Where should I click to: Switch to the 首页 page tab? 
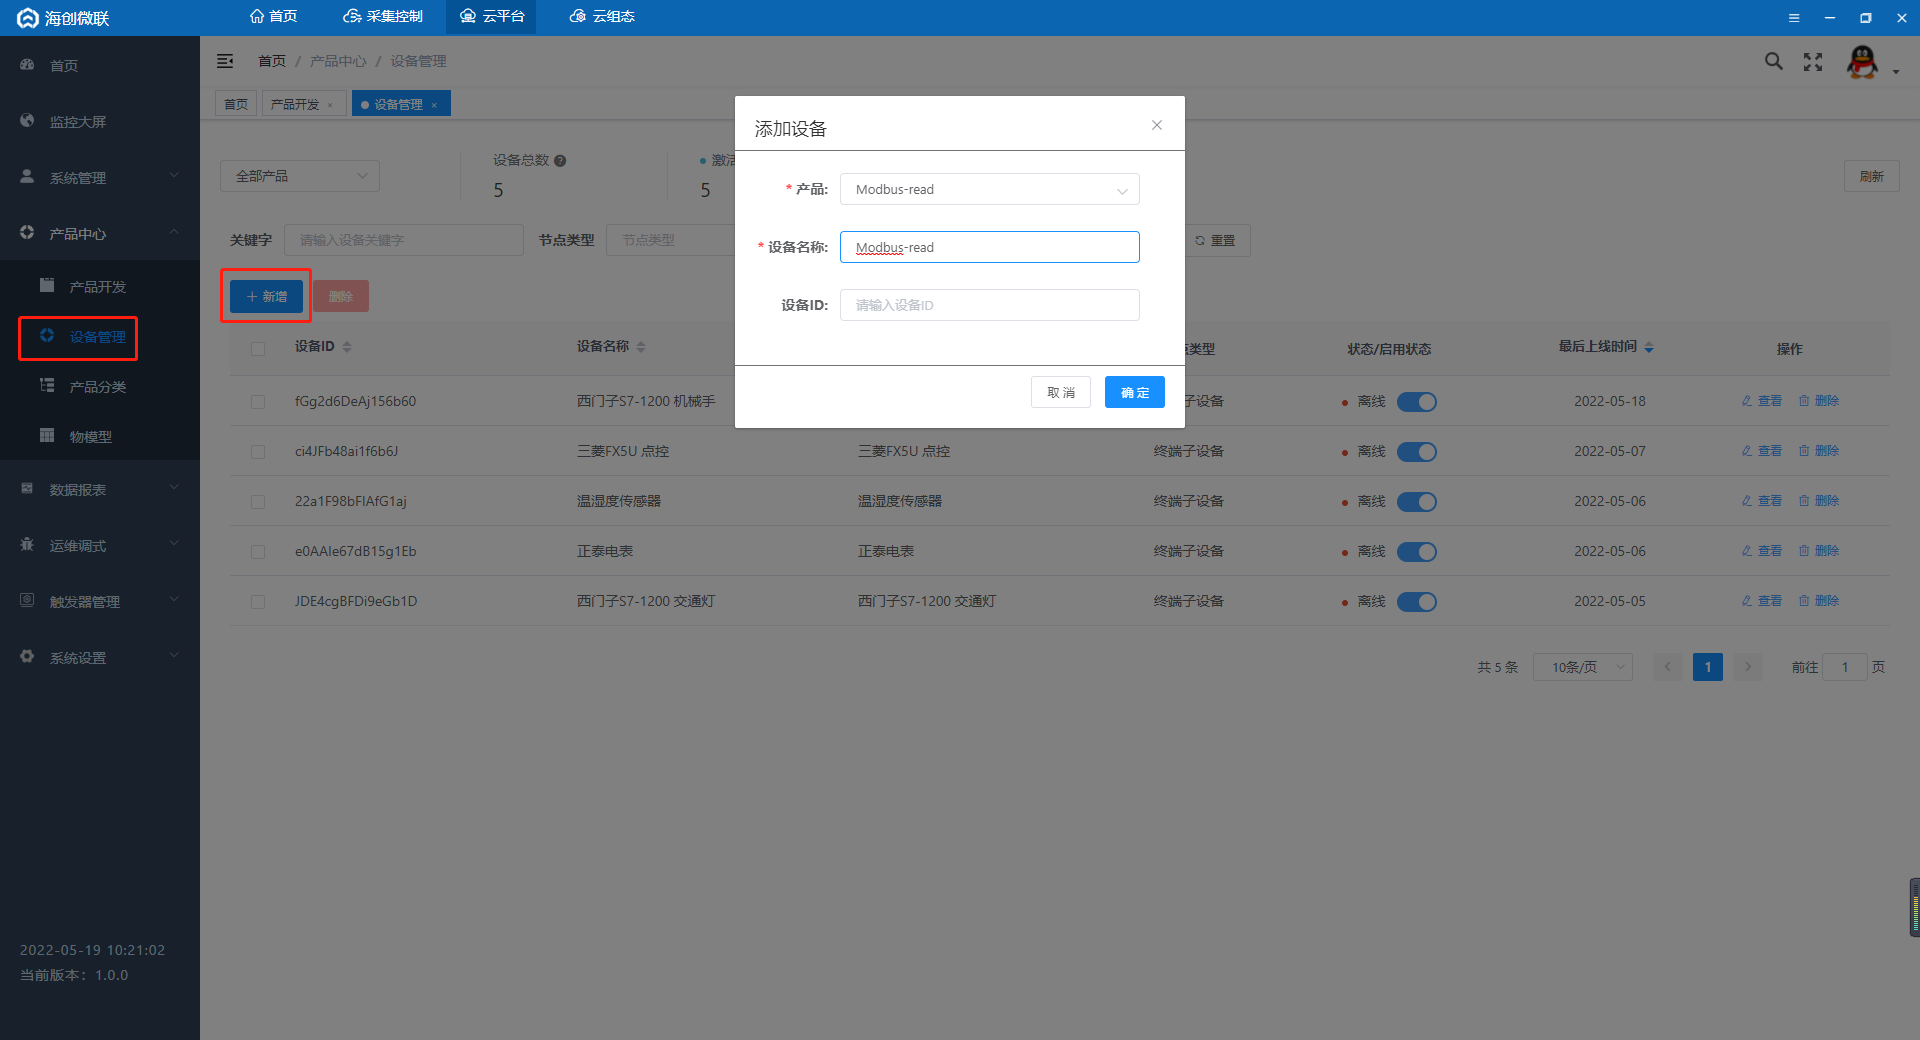[x=236, y=104]
